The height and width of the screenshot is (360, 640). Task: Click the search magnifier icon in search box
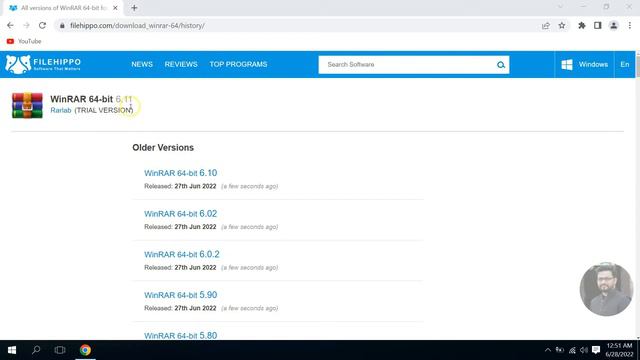tap(501, 65)
